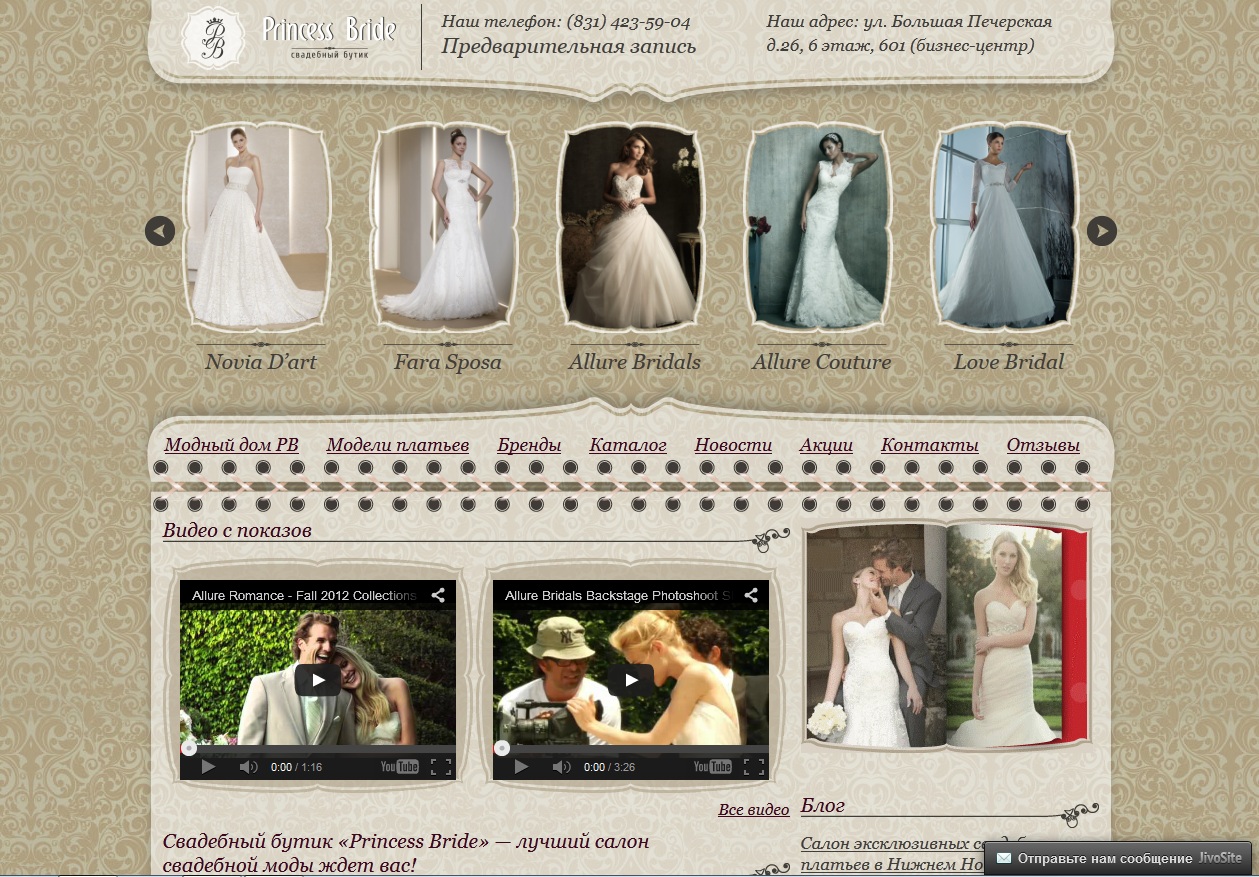Select Novia D'art dress thumbnail

point(255,227)
